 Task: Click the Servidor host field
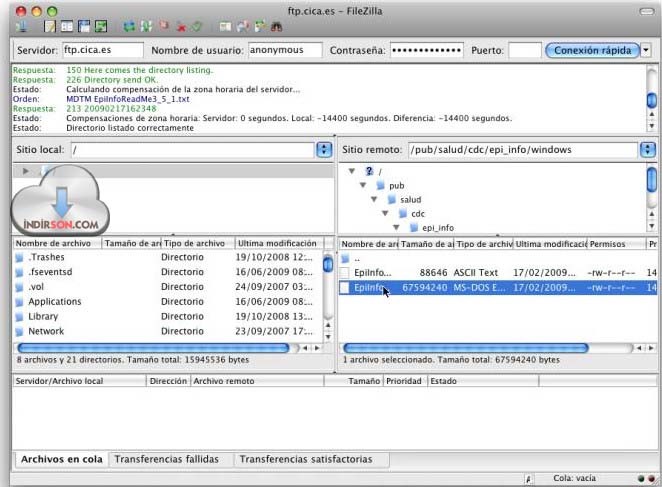point(103,50)
